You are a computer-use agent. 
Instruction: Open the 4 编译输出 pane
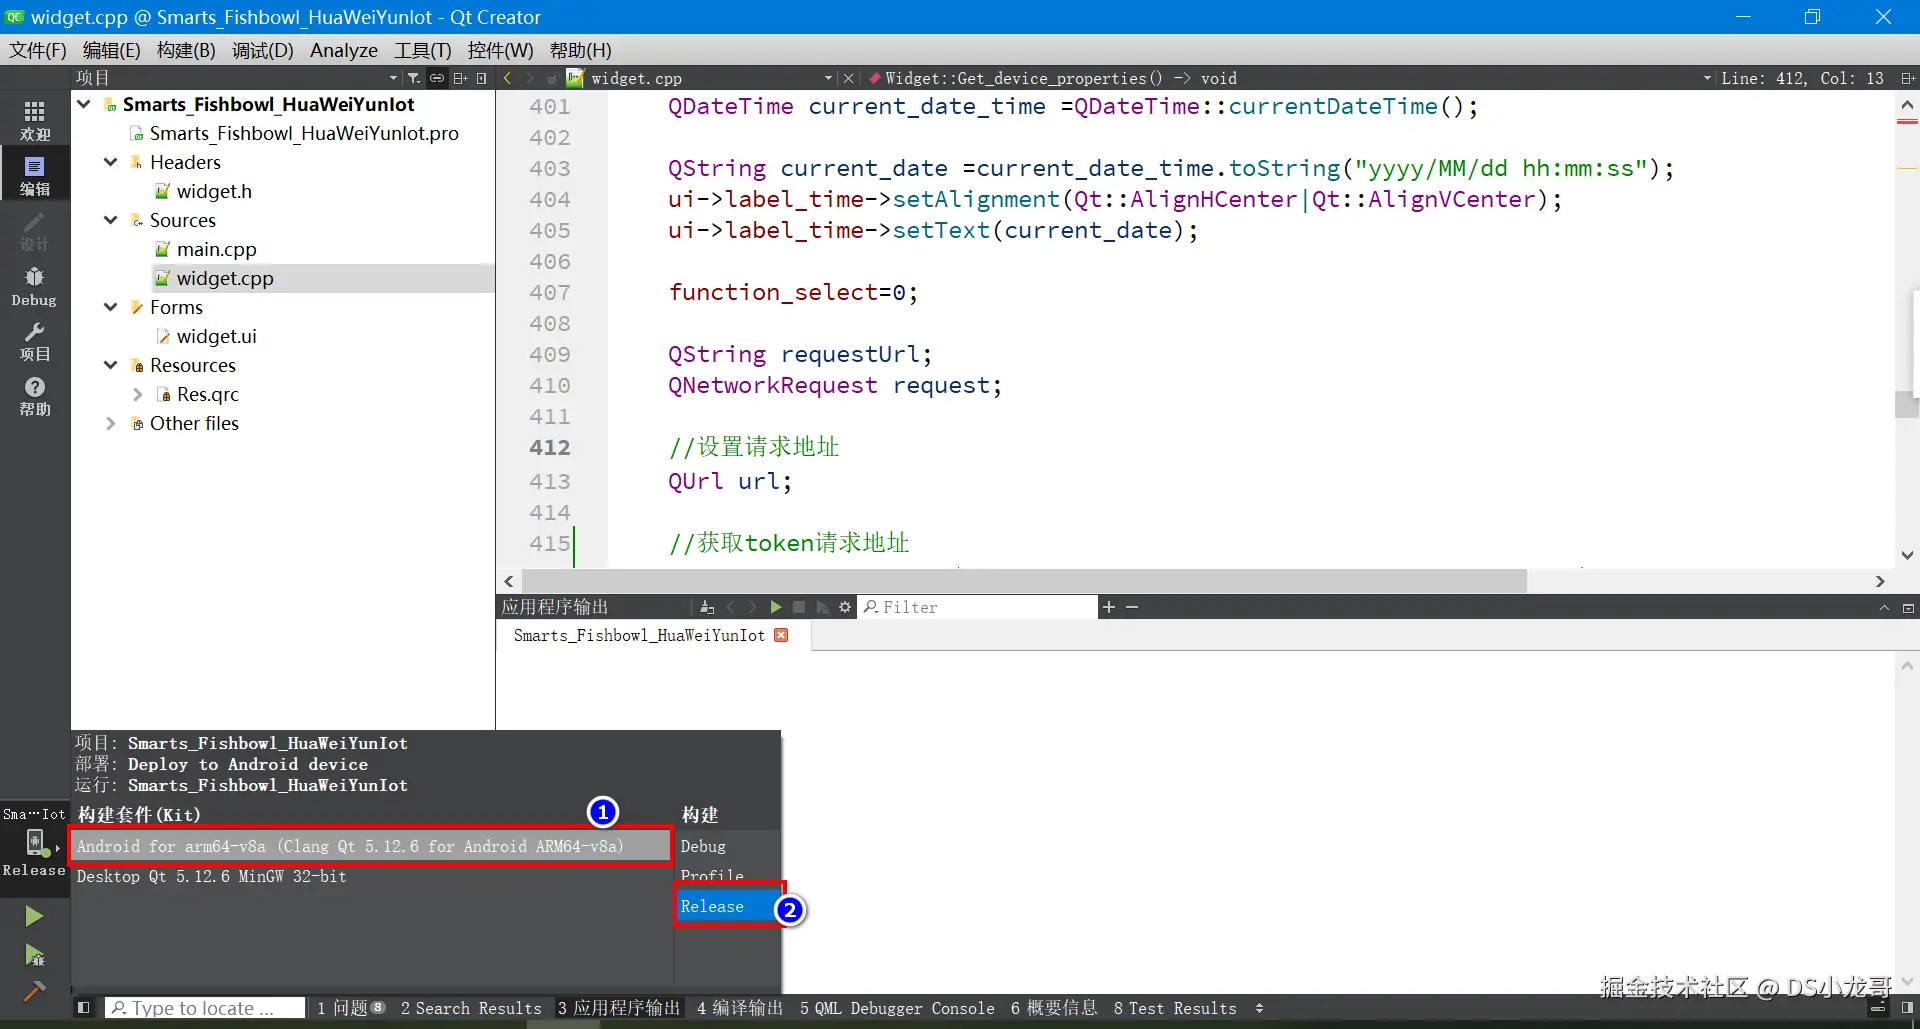pos(740,1008)
